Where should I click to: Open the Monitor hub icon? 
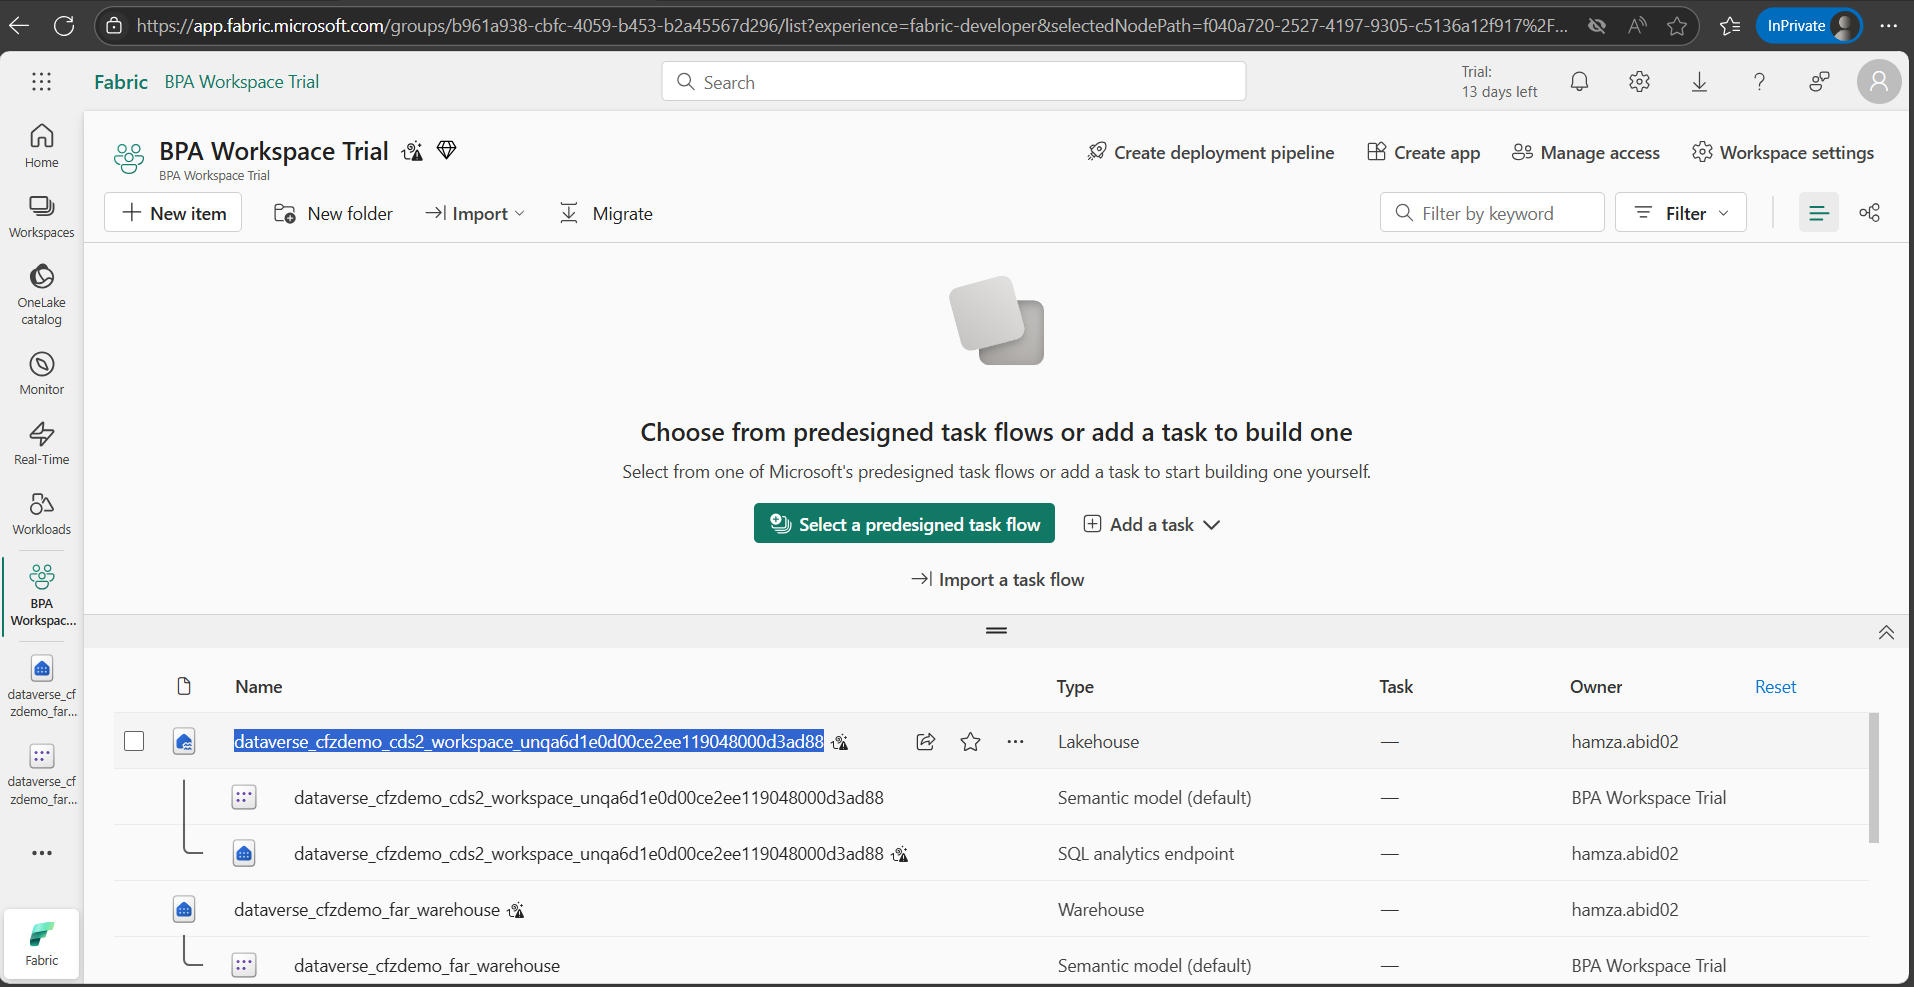click(x=42, y=373)
